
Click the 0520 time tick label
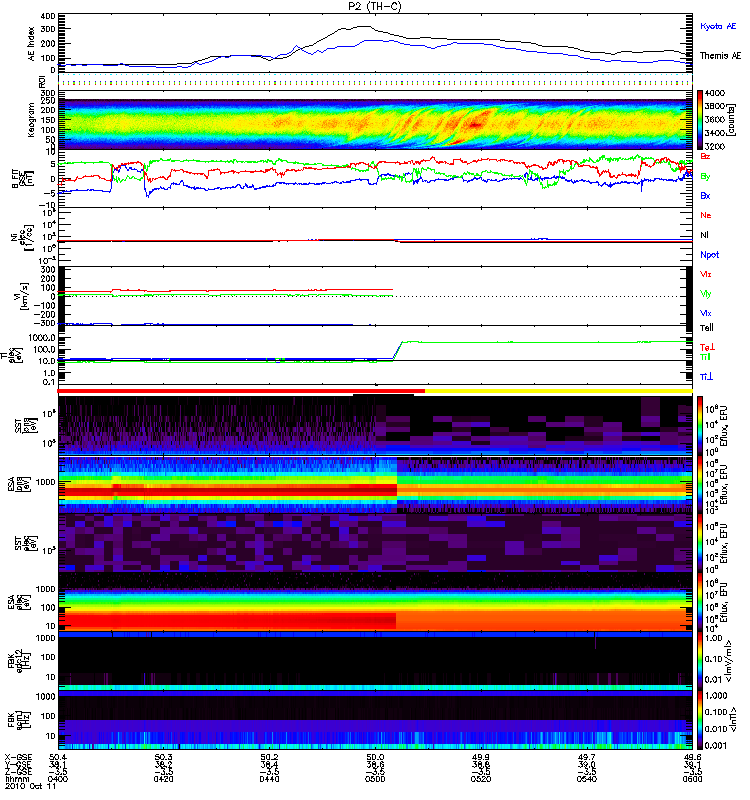481,779
